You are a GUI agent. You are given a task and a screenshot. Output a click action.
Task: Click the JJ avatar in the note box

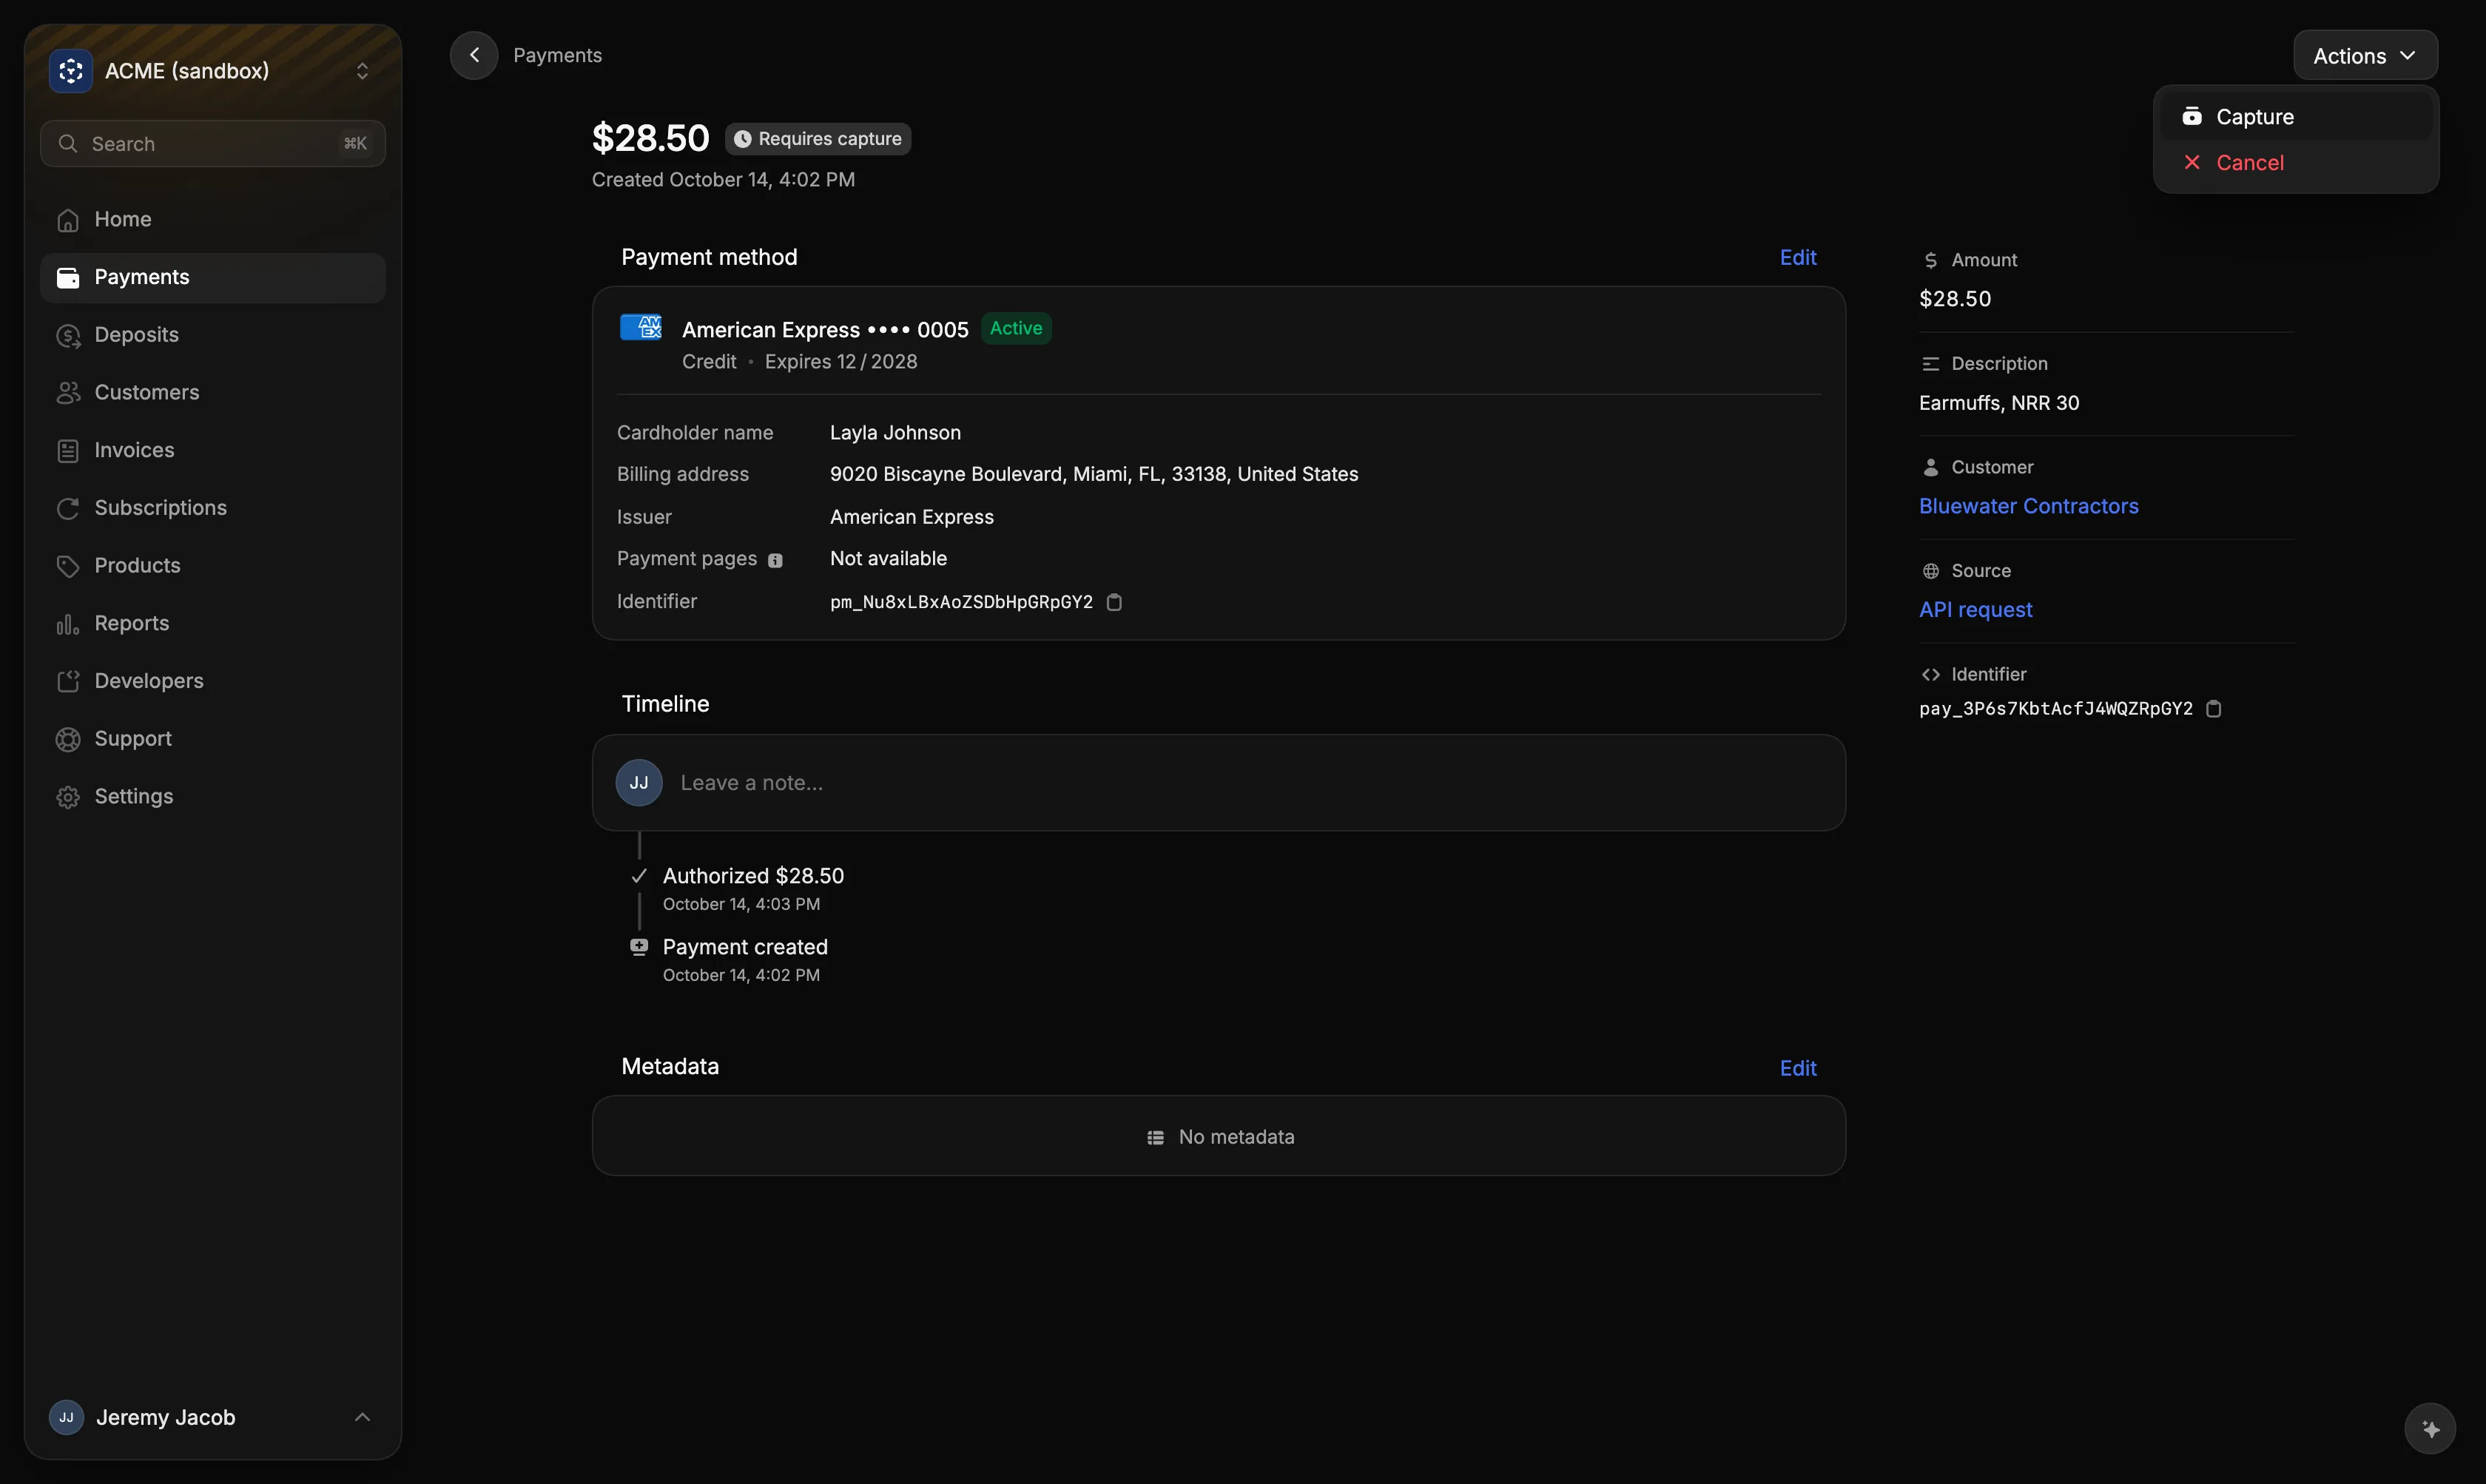point(639,783)
